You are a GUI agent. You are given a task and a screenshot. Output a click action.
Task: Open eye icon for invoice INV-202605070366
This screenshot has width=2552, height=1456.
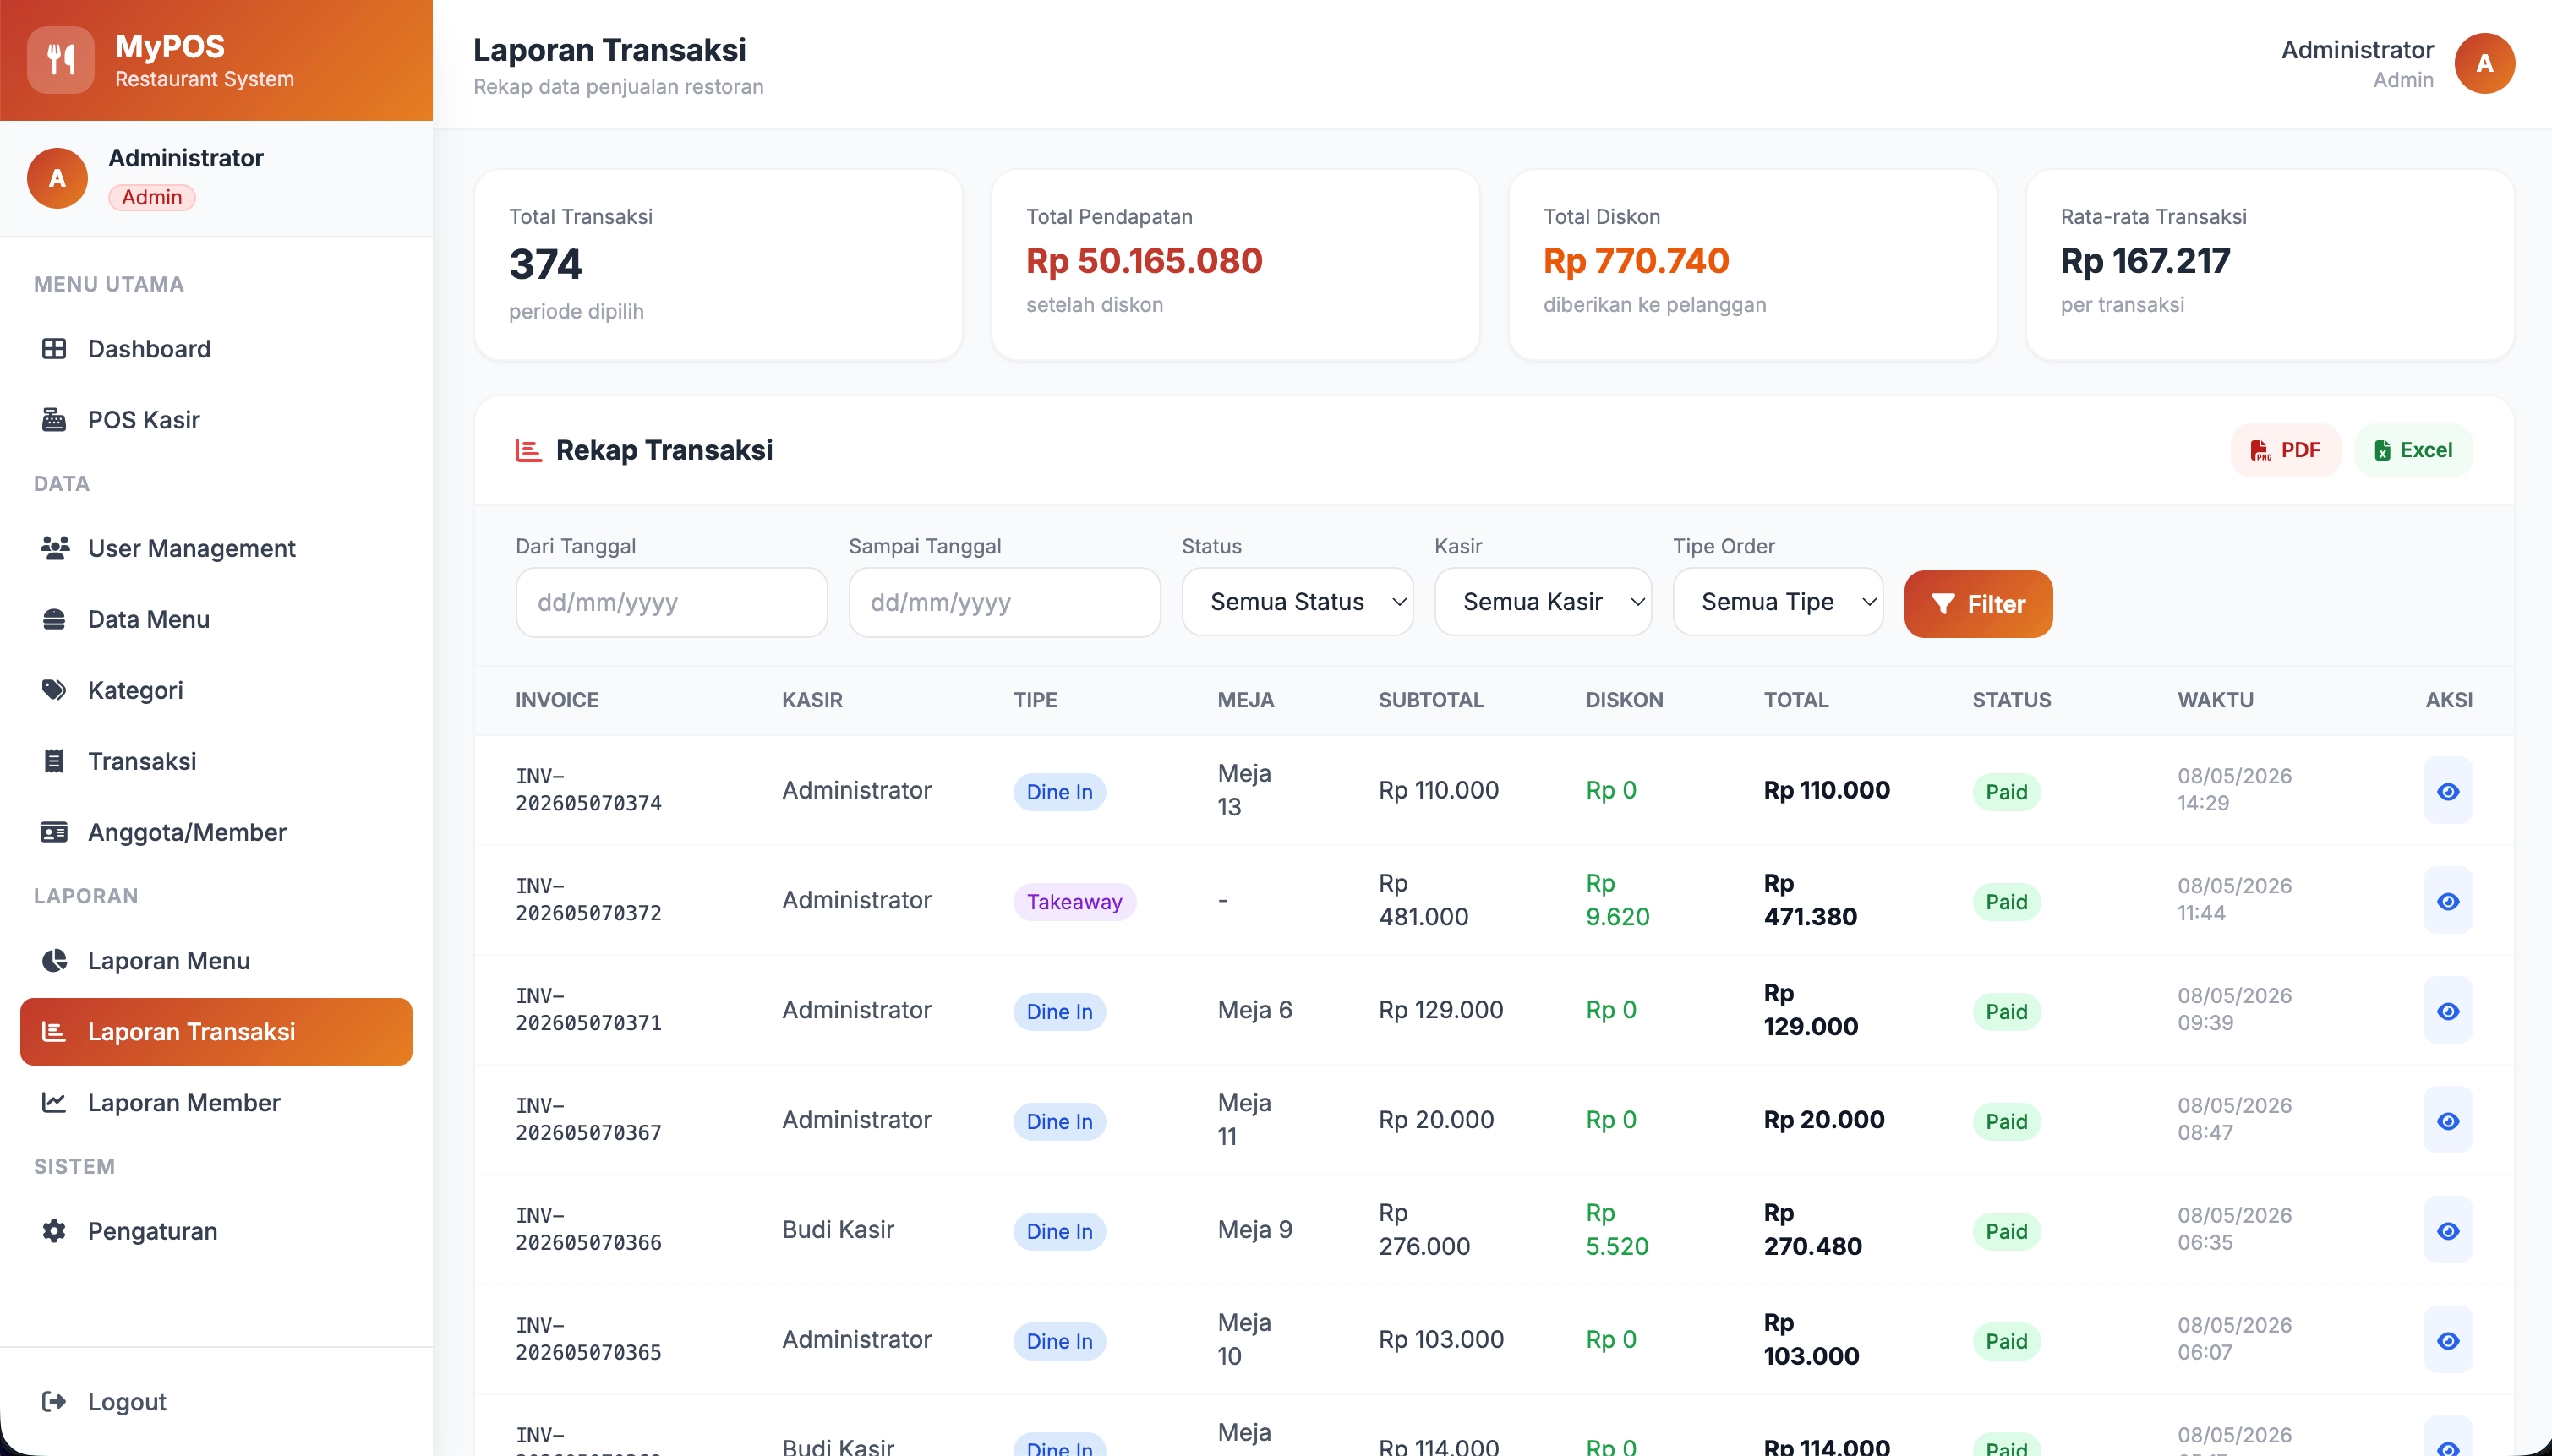tap(2448, 1231)
